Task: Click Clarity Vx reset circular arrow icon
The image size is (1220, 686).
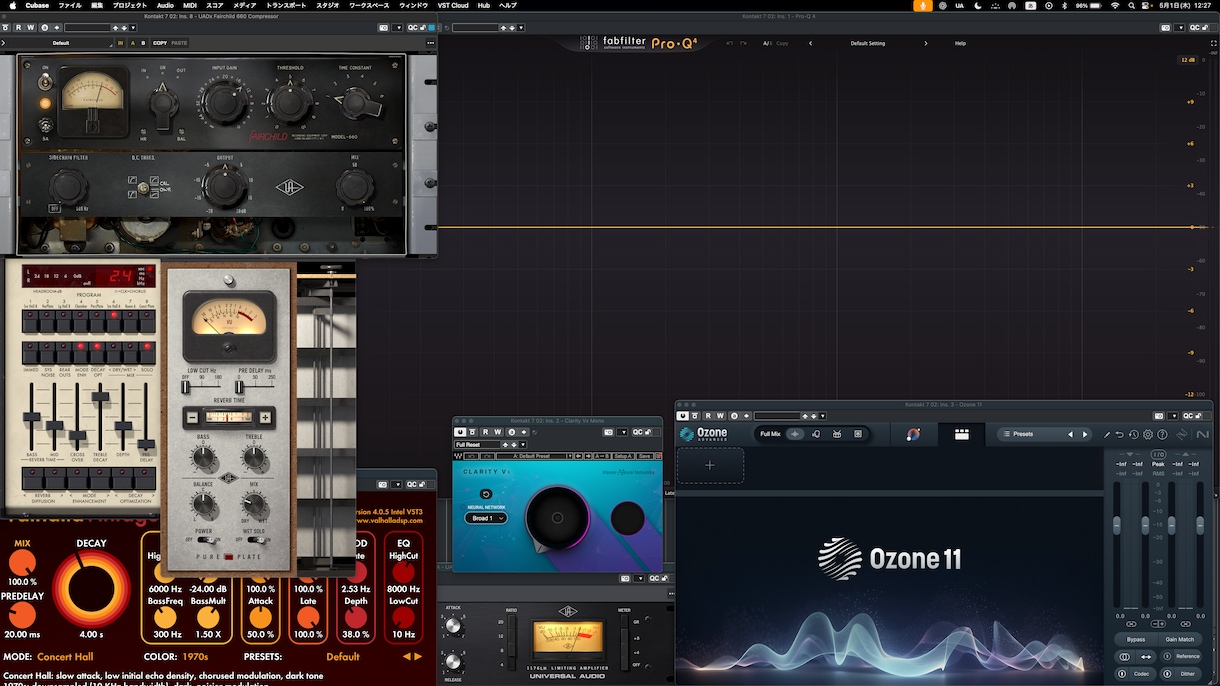Action: point(486,494)
